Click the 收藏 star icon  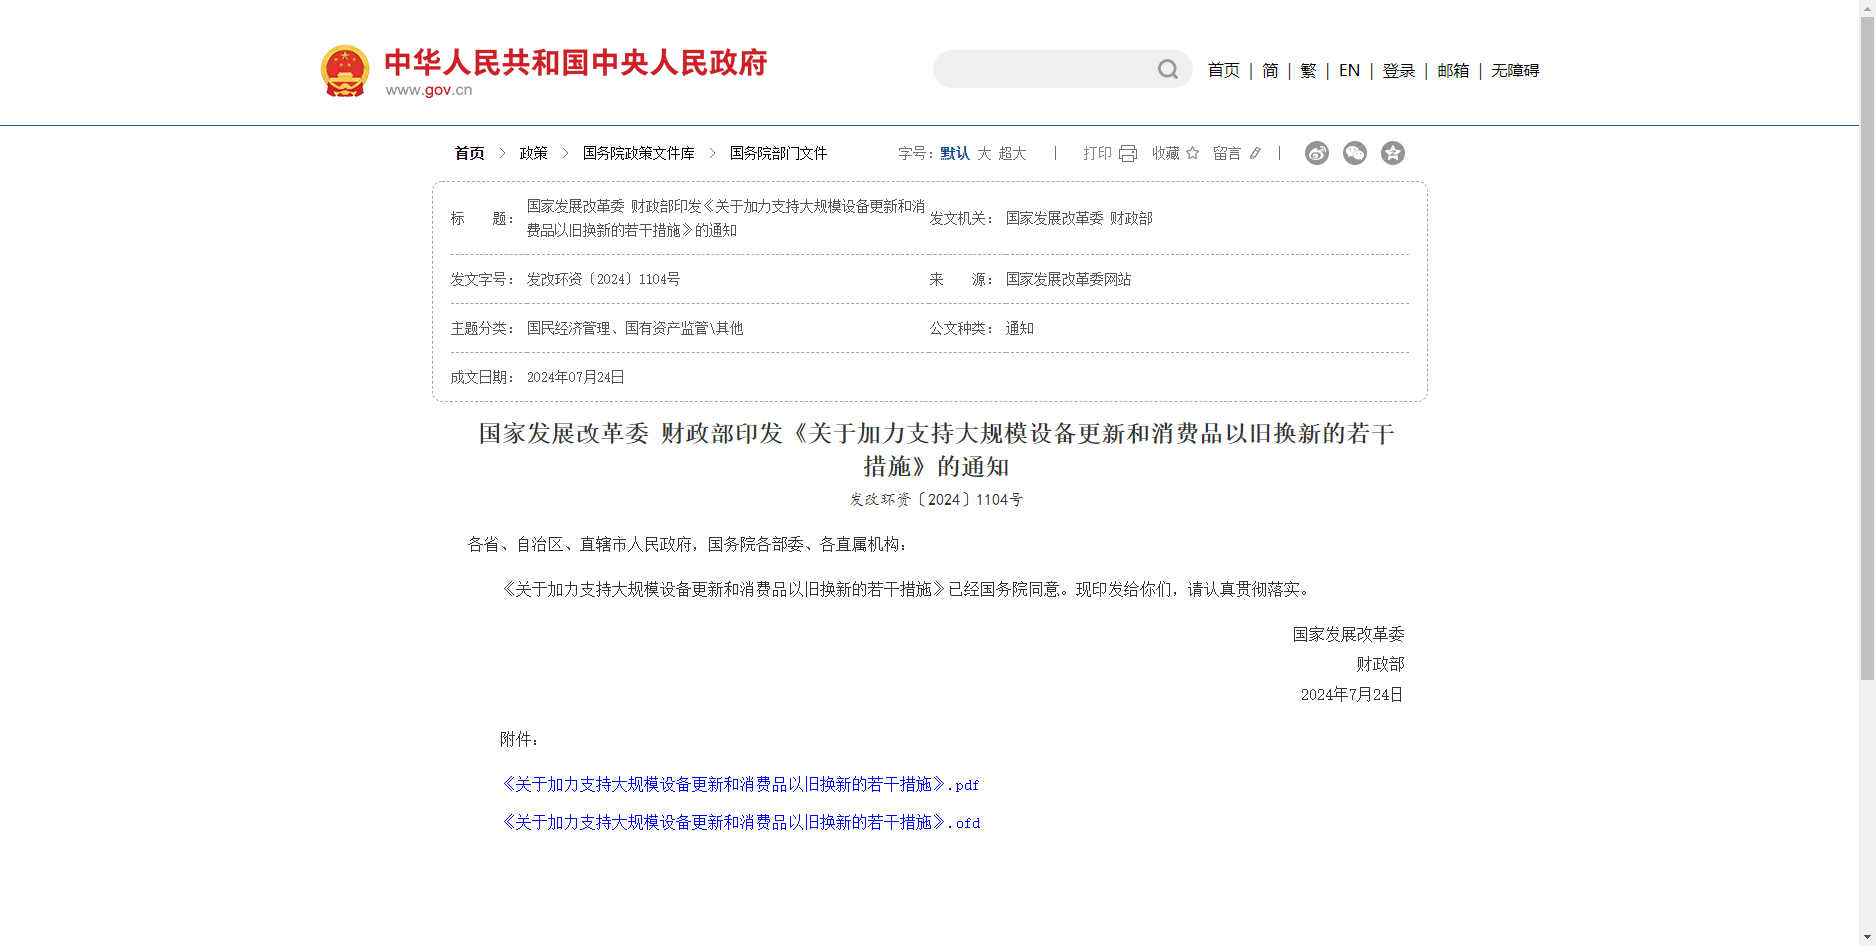pos(1192,153)
